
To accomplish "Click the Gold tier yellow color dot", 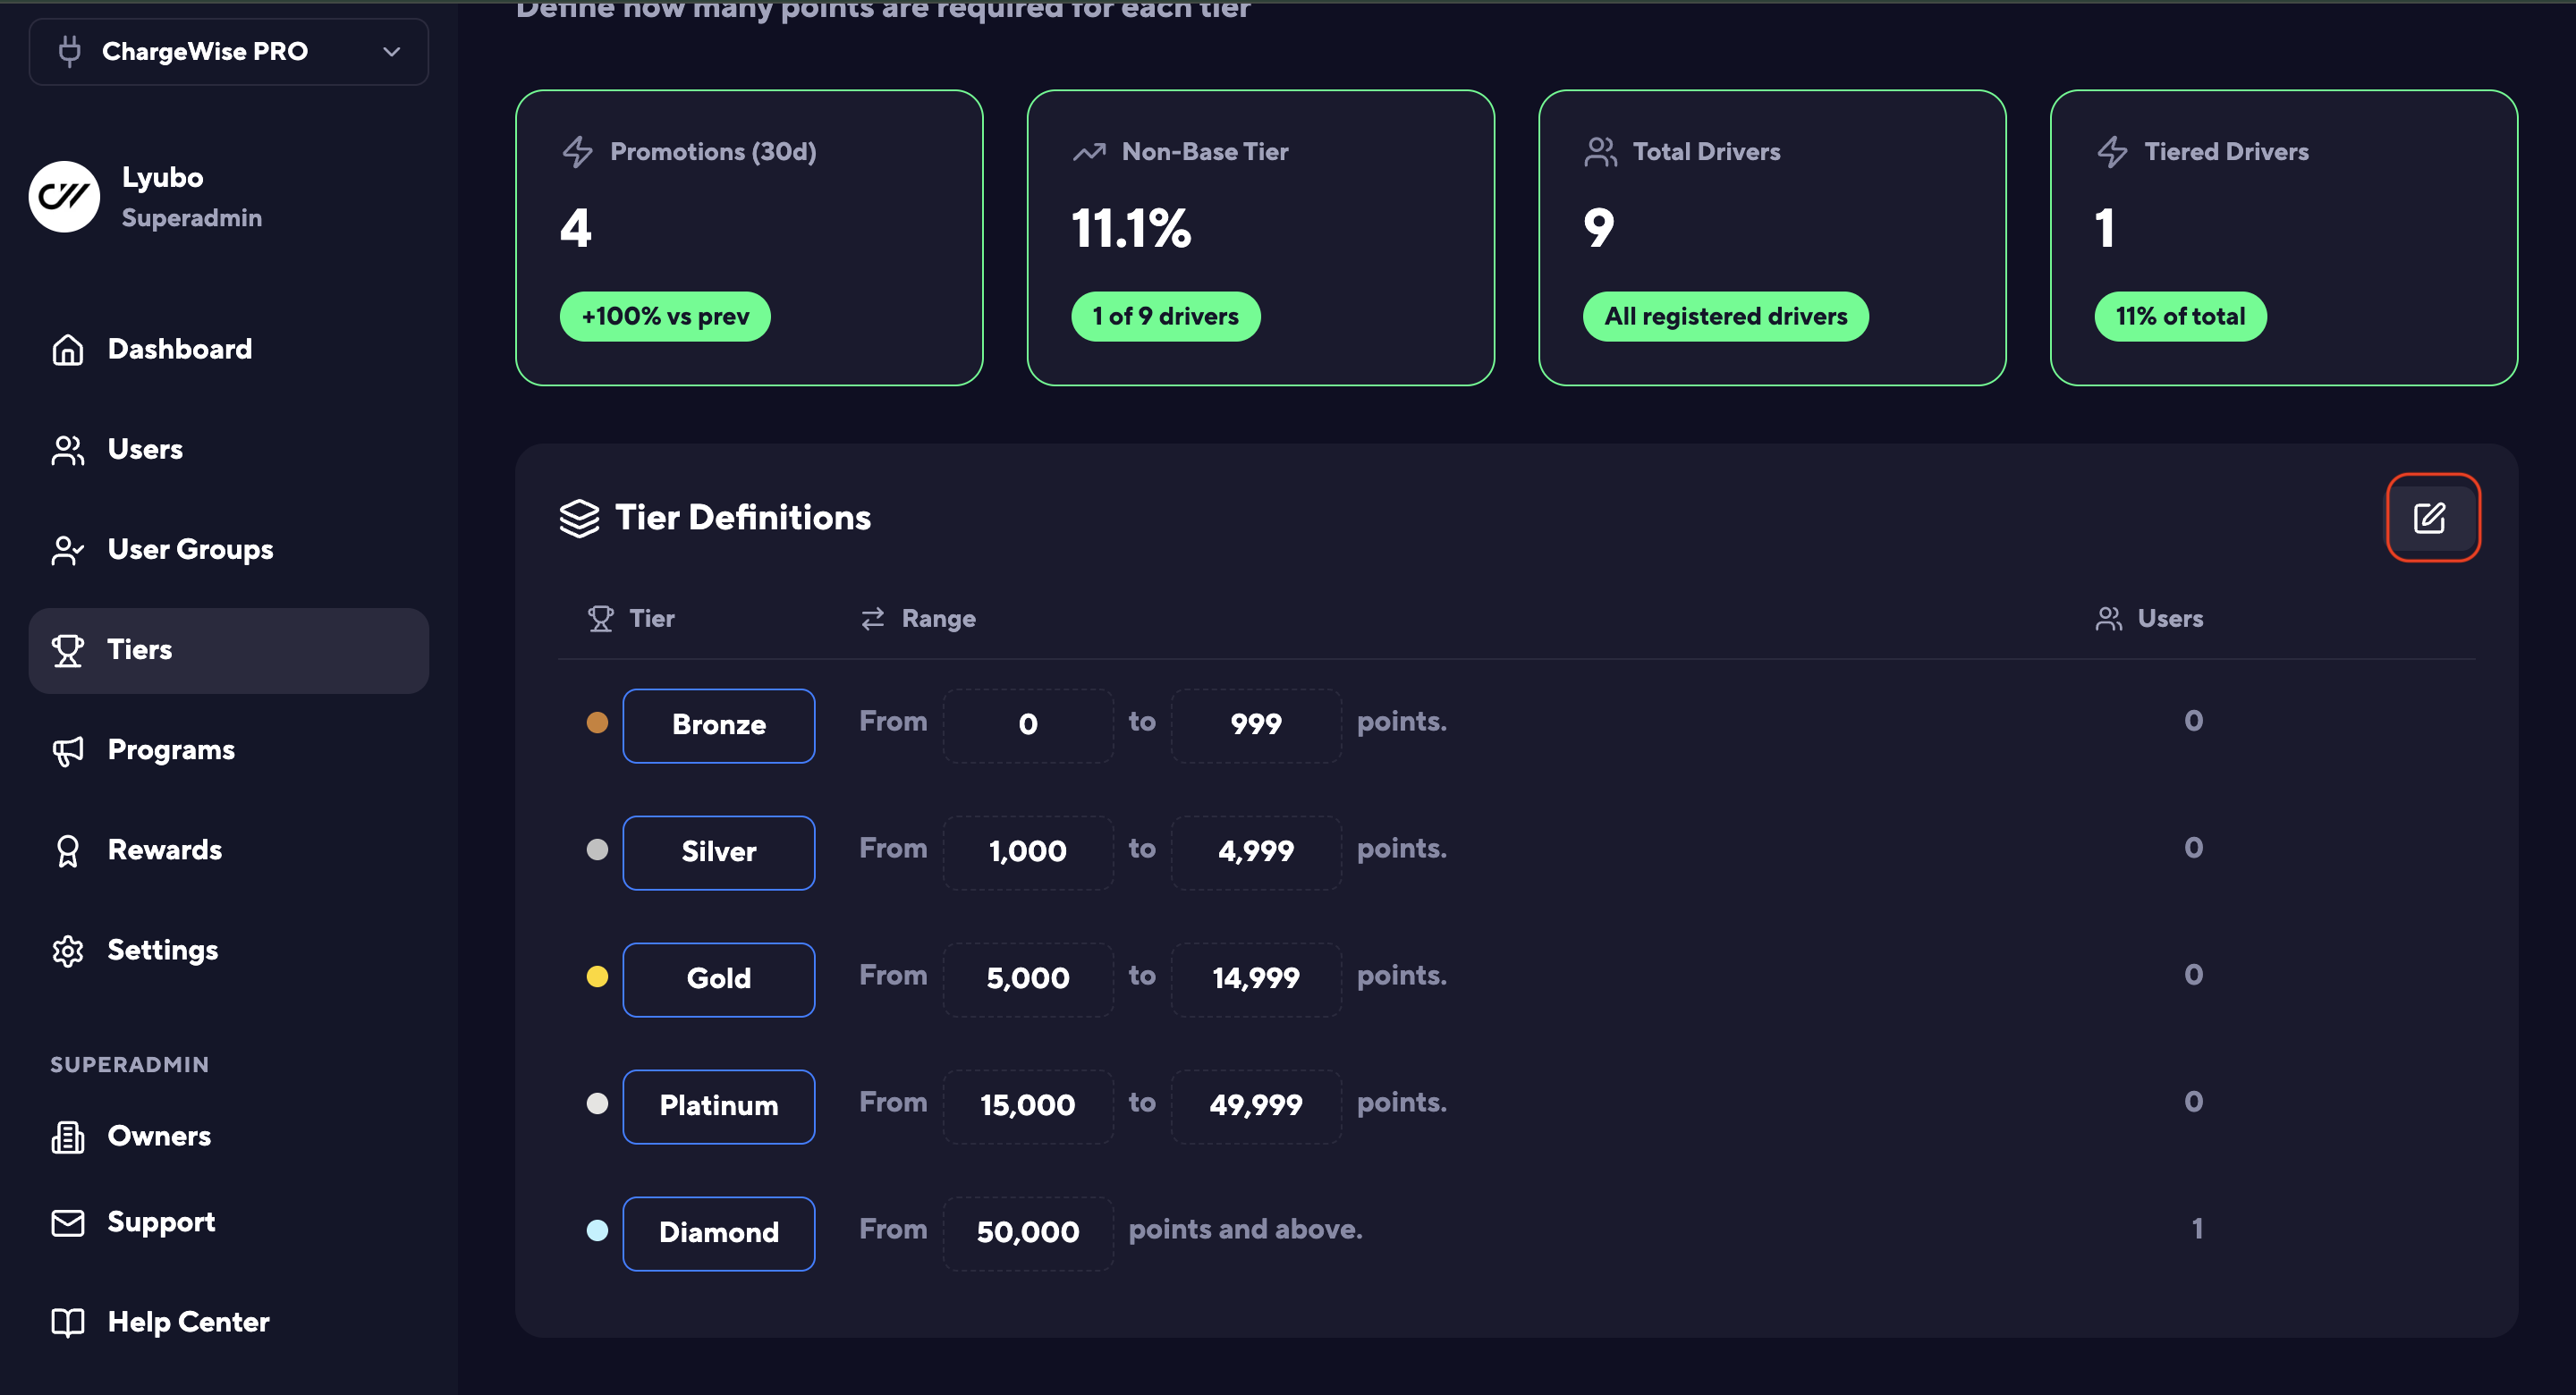I will click(597, 977).
